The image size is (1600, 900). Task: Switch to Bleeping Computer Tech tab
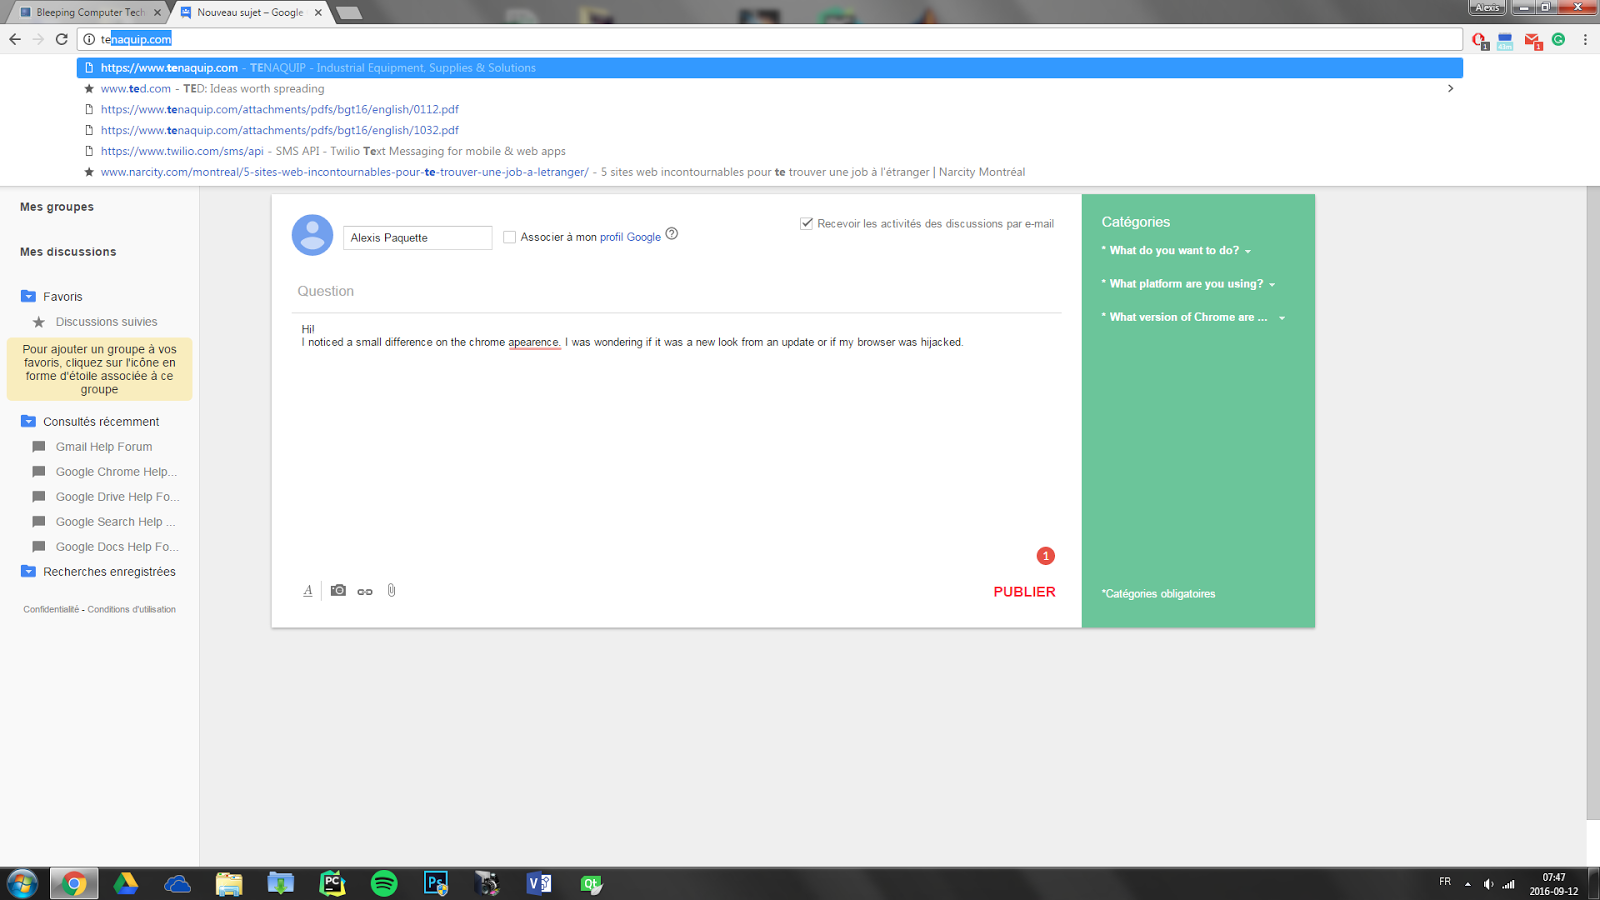[90, 12]
